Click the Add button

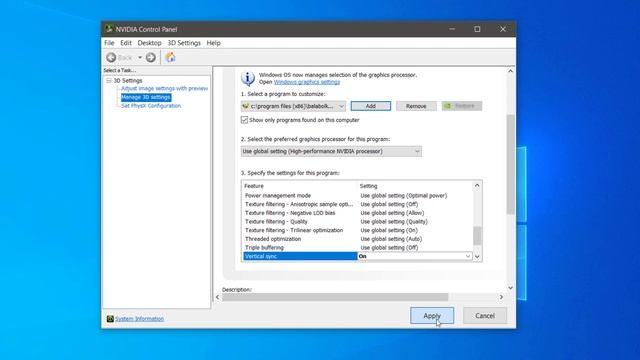(371, 106)
